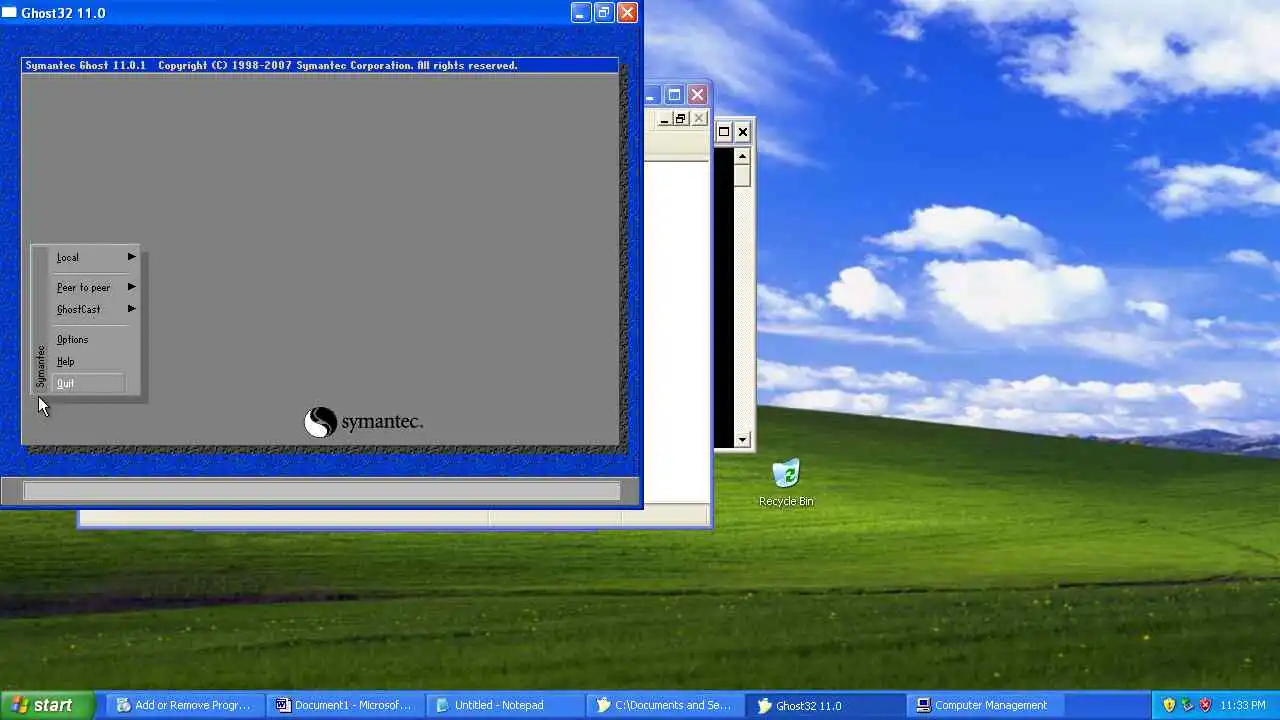Close the Ghost32 11.0 window

click(x=627, y=12)
